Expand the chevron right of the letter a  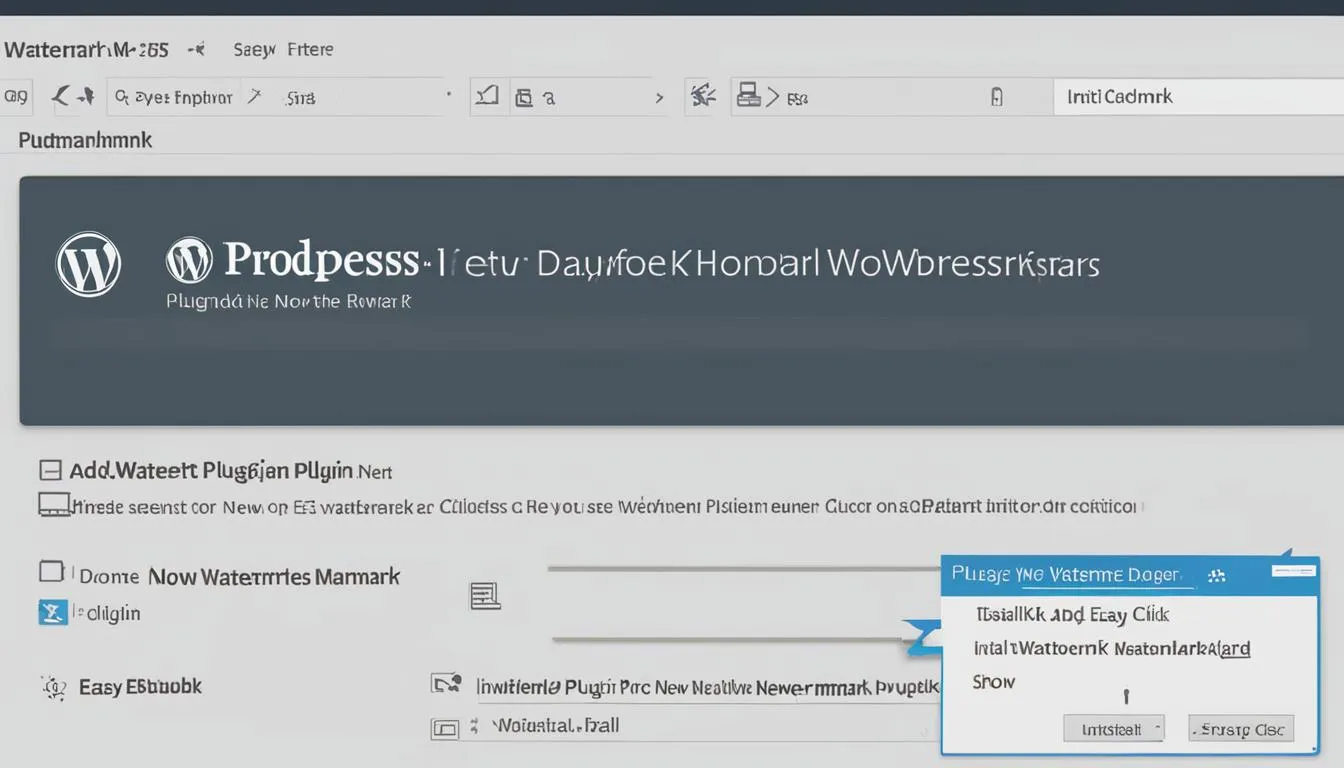659,98
